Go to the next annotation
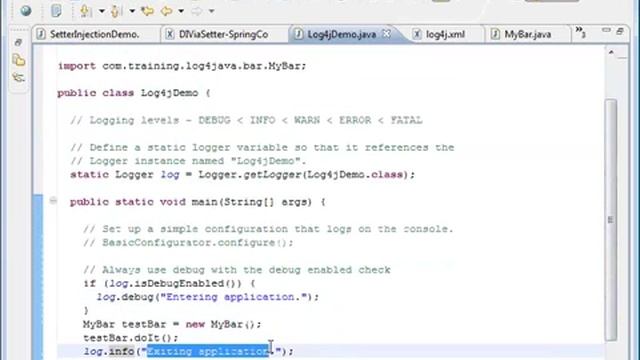The width and height of the screenshot is (640, 360). pos(85,11)
